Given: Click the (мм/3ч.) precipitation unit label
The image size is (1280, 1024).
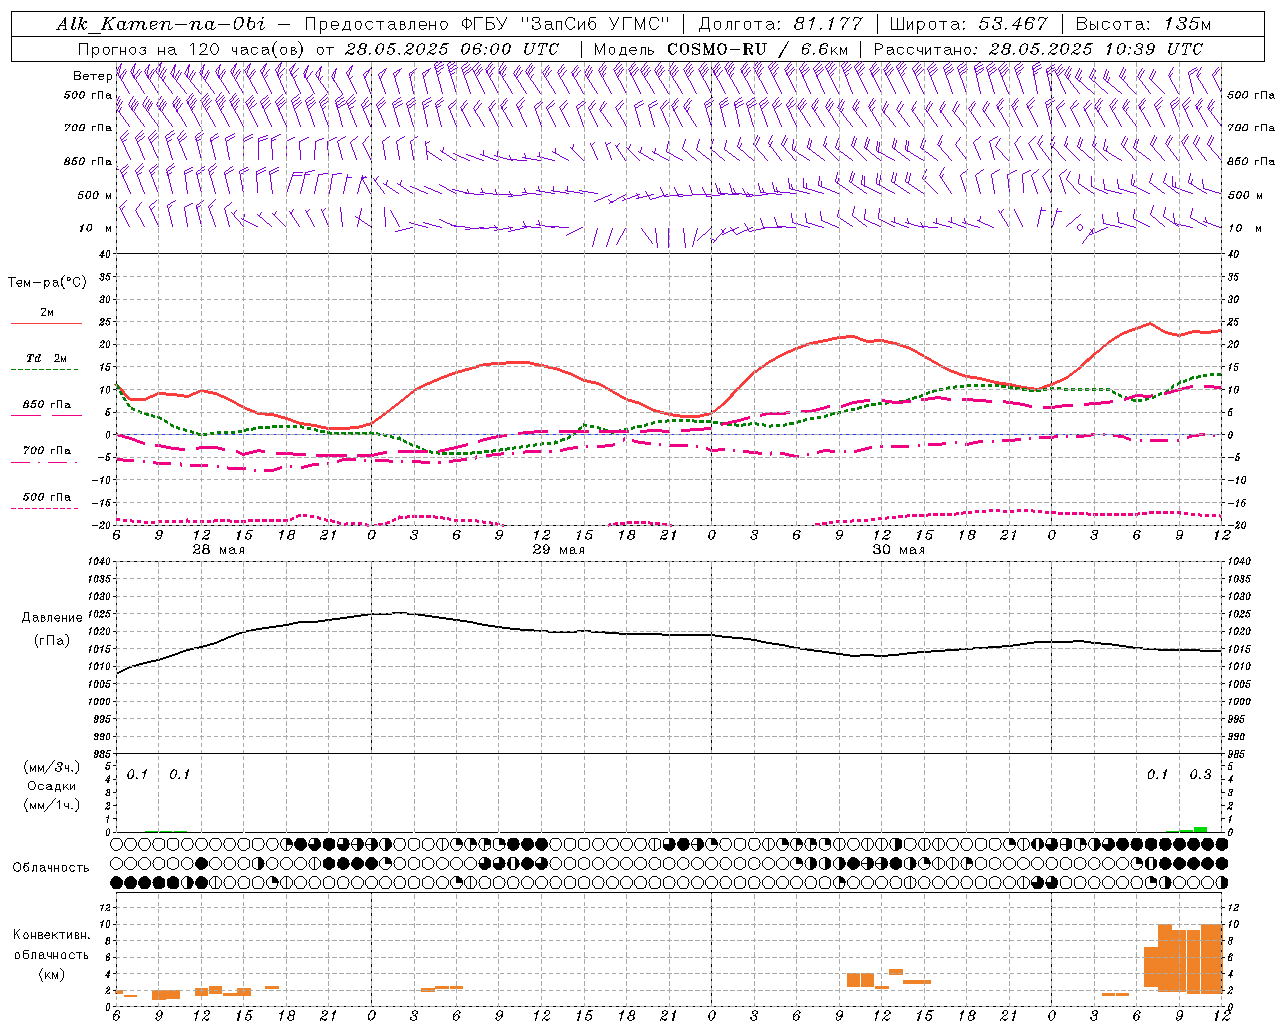Looking at the screenshot, I should coord(52,767).
